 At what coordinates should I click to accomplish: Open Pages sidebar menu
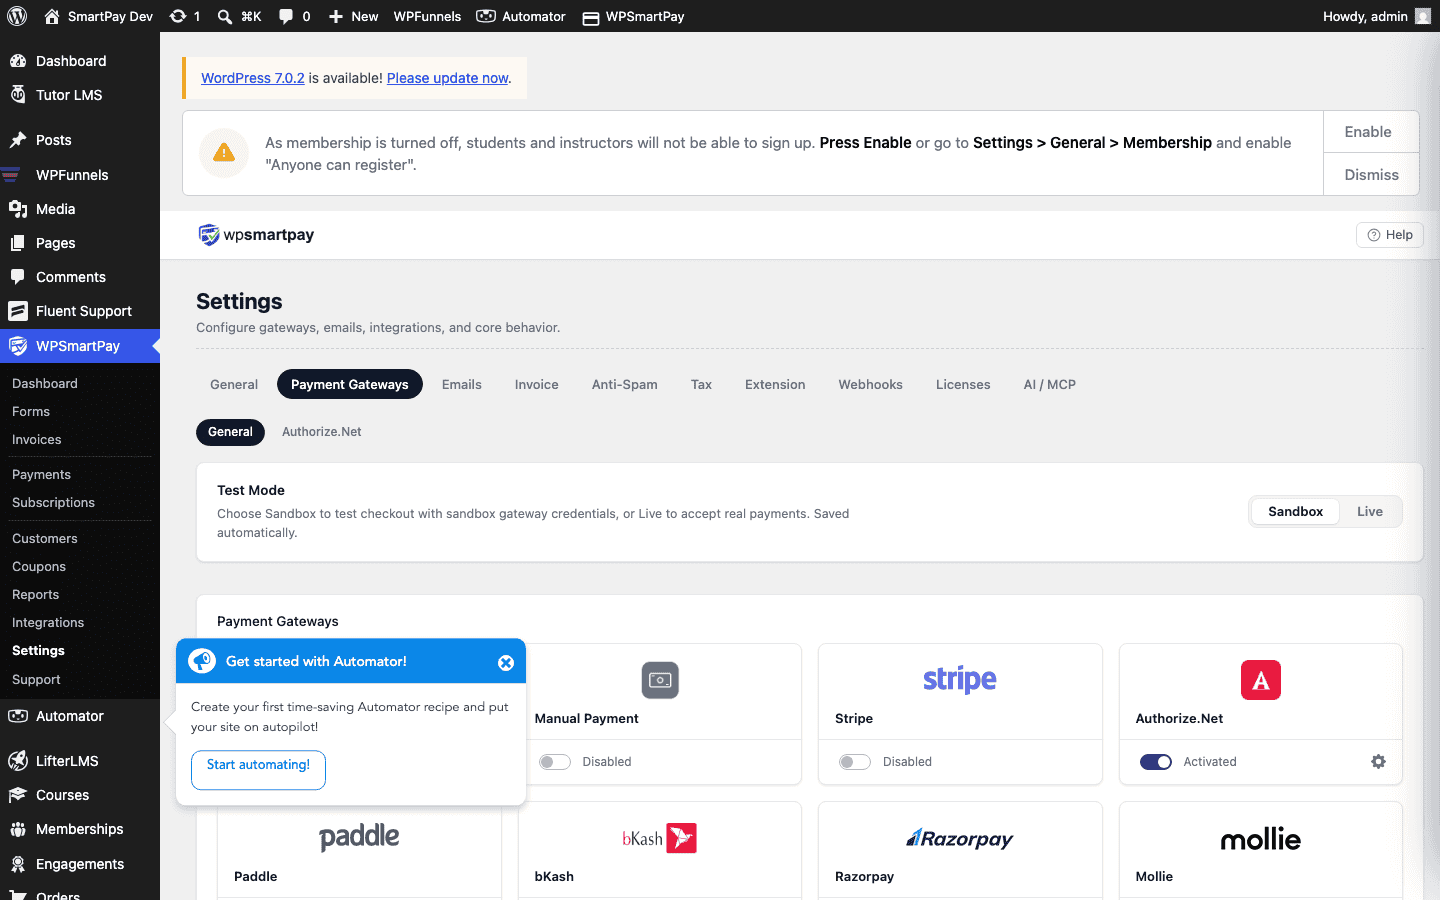pos(80,243)
